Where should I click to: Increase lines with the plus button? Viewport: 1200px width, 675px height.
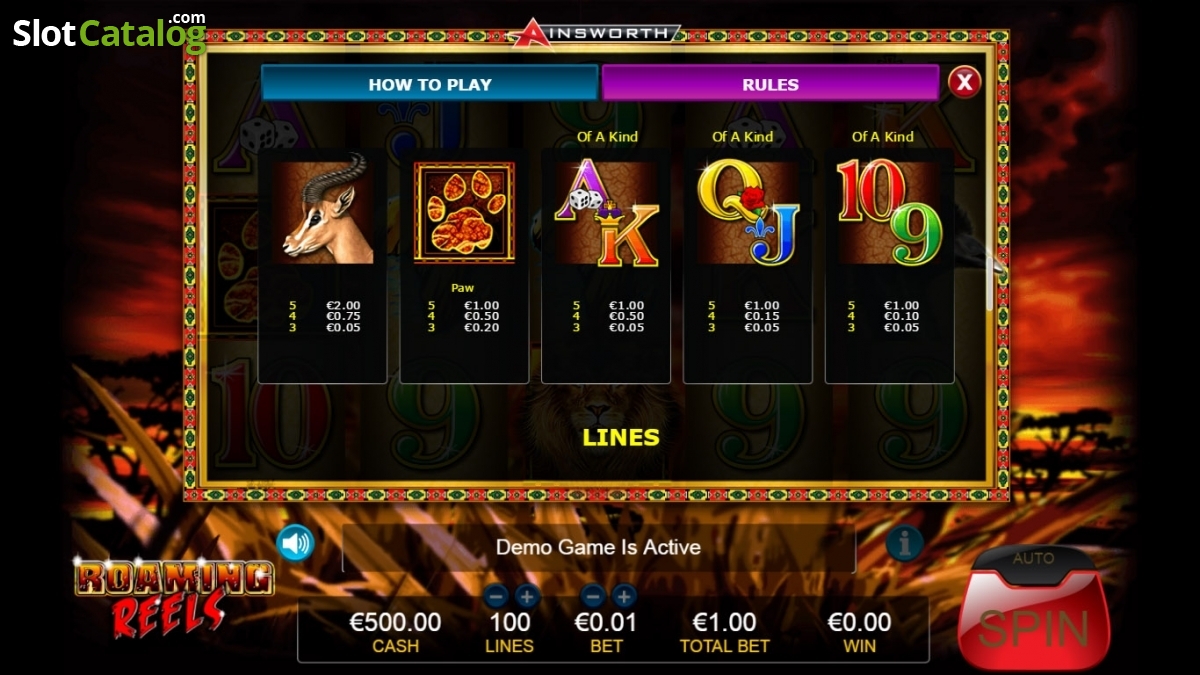pyautogui.click(x=527, y=597)
